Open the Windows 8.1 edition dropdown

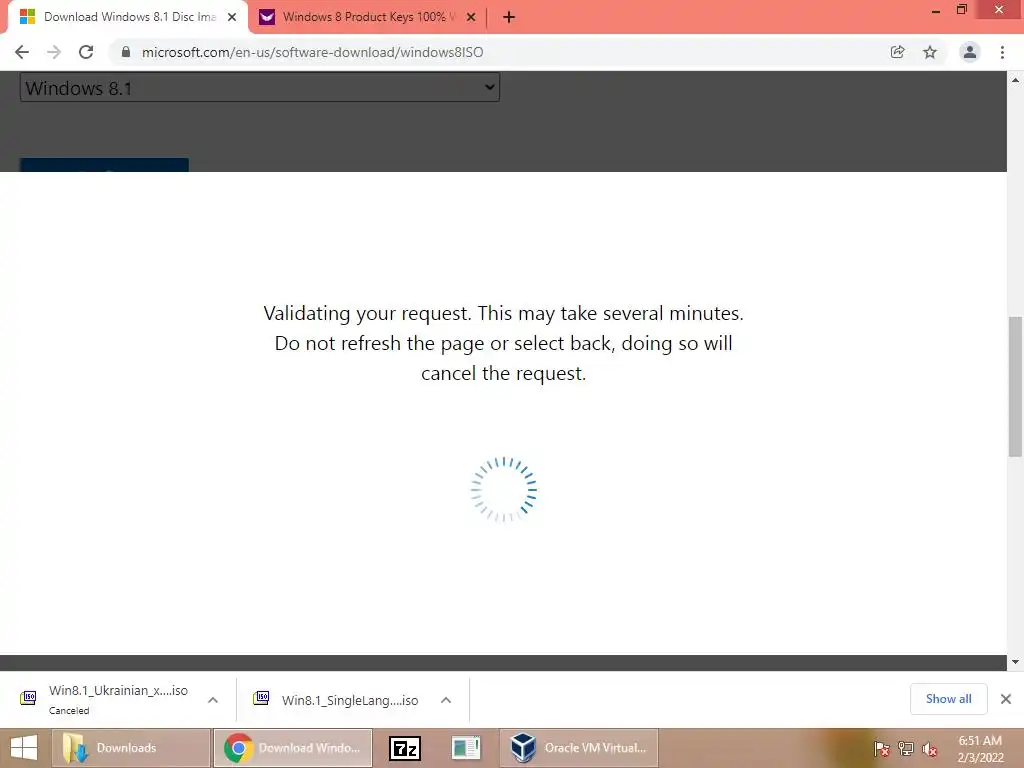260,88
